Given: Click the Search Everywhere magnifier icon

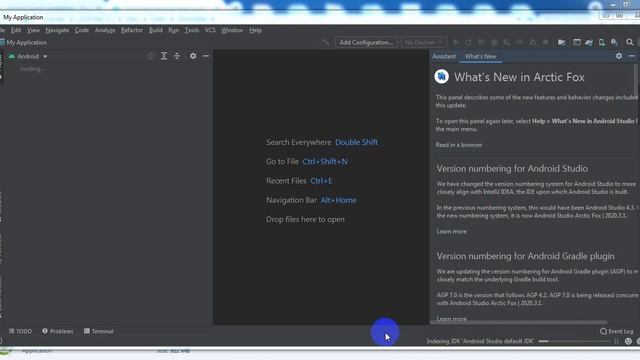Looking at the screenshot, I should pyautogui.click(x=629, y=42).
